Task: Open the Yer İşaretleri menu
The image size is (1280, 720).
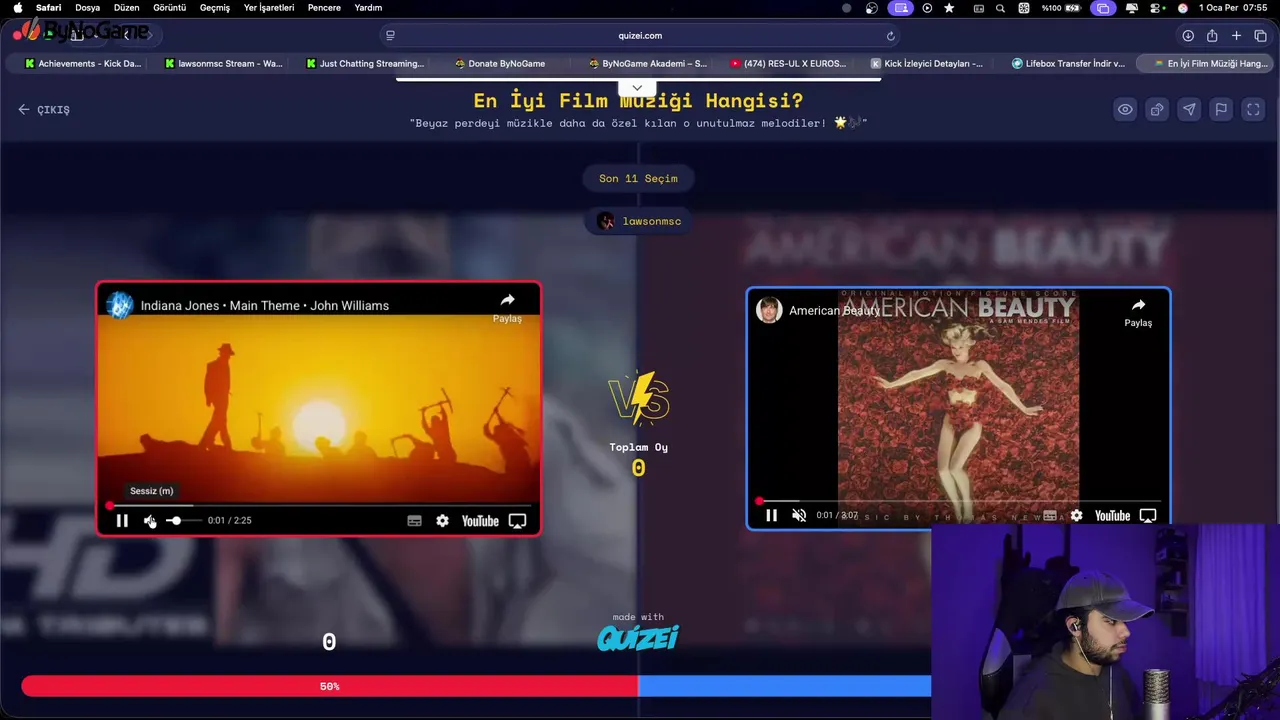Action: (x=269, y=8)
